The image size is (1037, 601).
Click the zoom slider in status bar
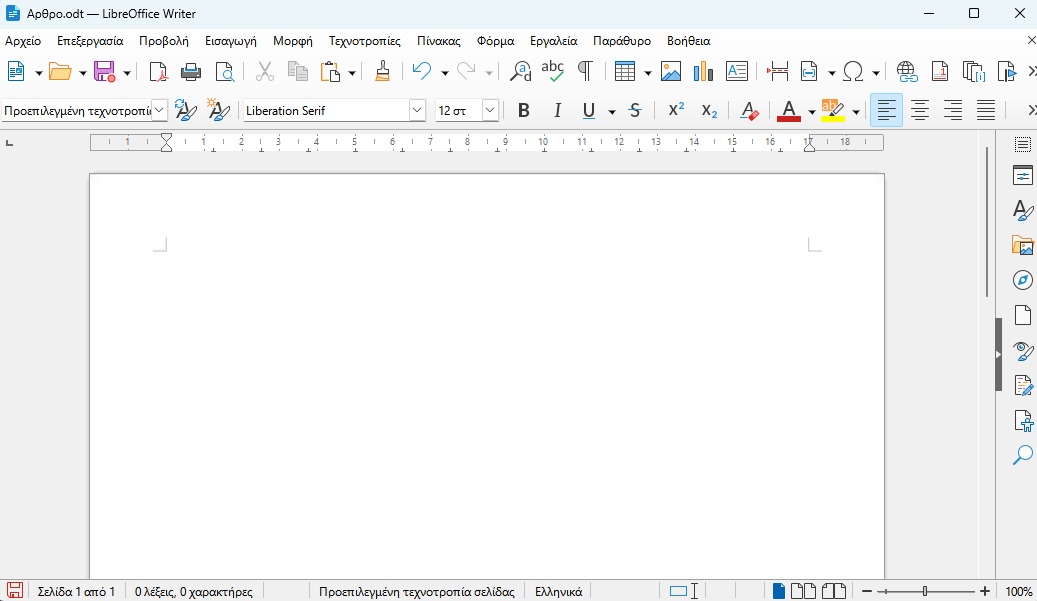pos(924,592)
